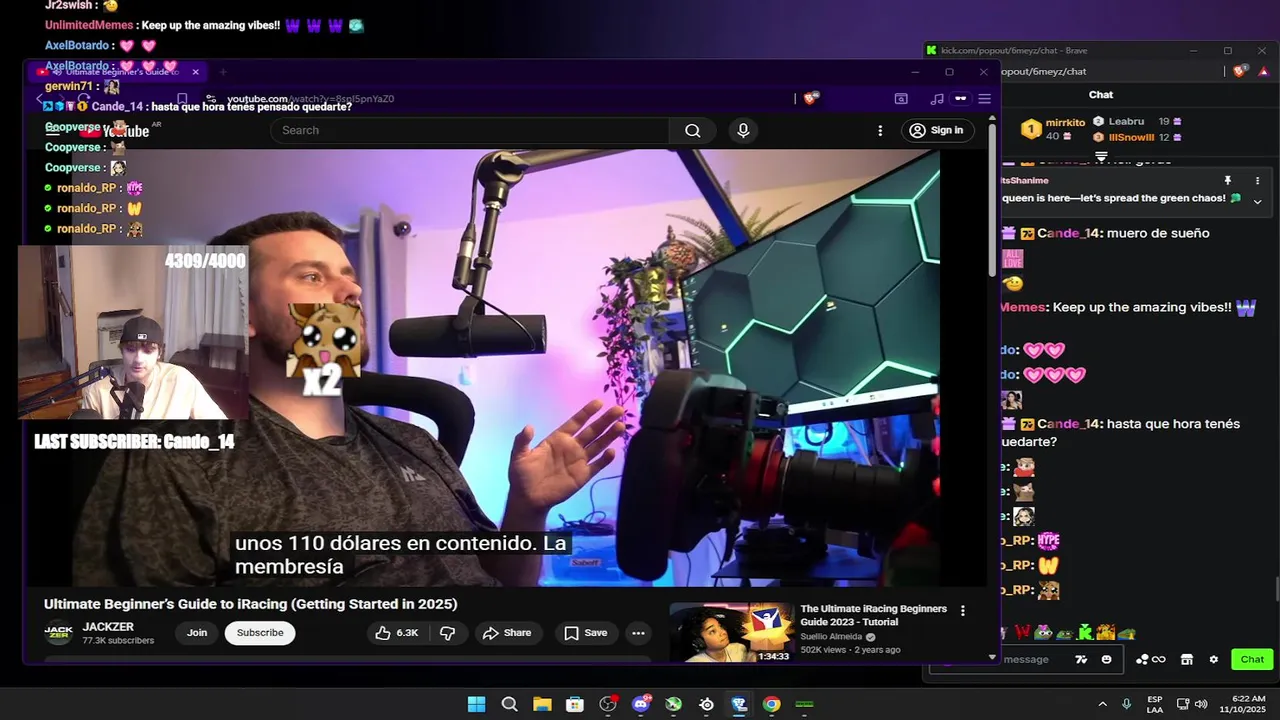Open pinned message three-dot options
The height and width of the screenshot is (720, 1280).
[x=1257, y=181]
